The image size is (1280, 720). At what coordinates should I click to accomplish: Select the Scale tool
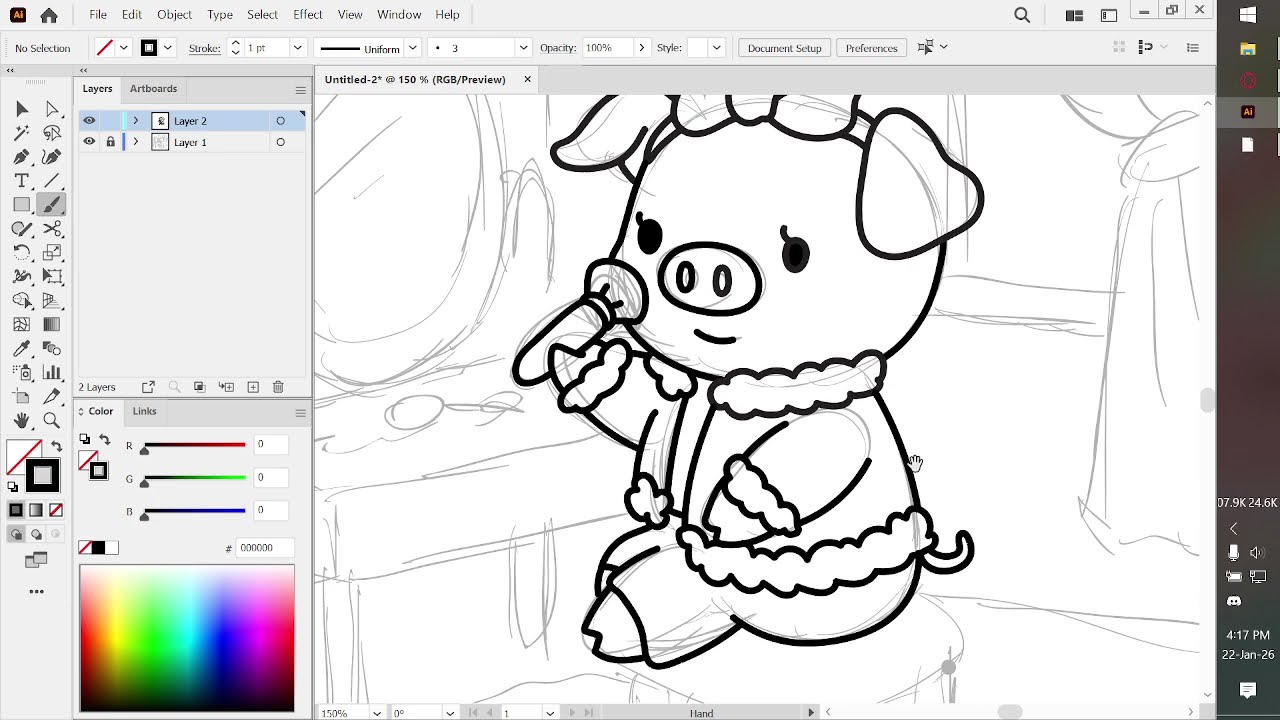(x=52, y=253)
